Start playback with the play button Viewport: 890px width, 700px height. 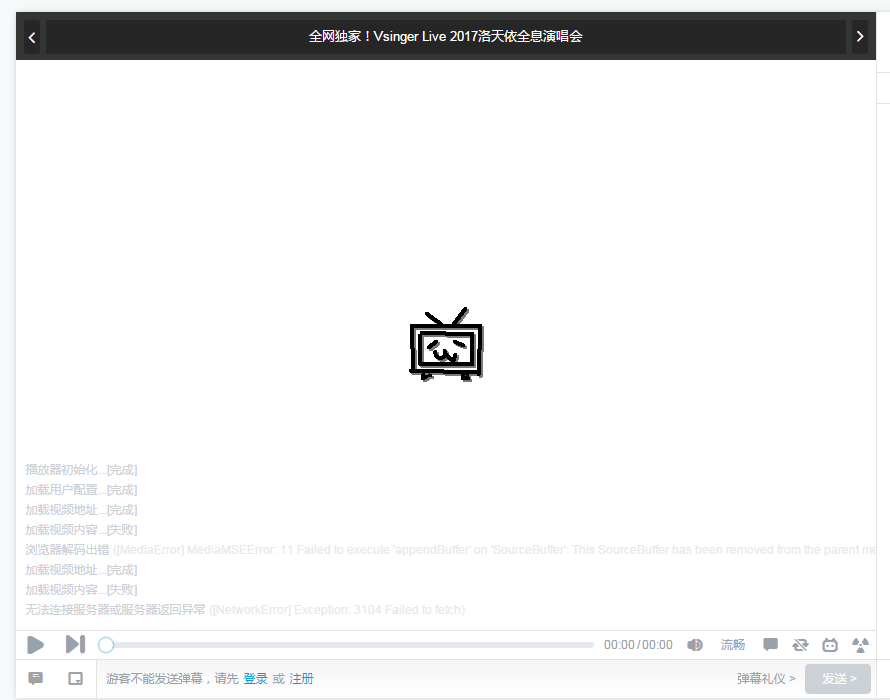(35, 644)
